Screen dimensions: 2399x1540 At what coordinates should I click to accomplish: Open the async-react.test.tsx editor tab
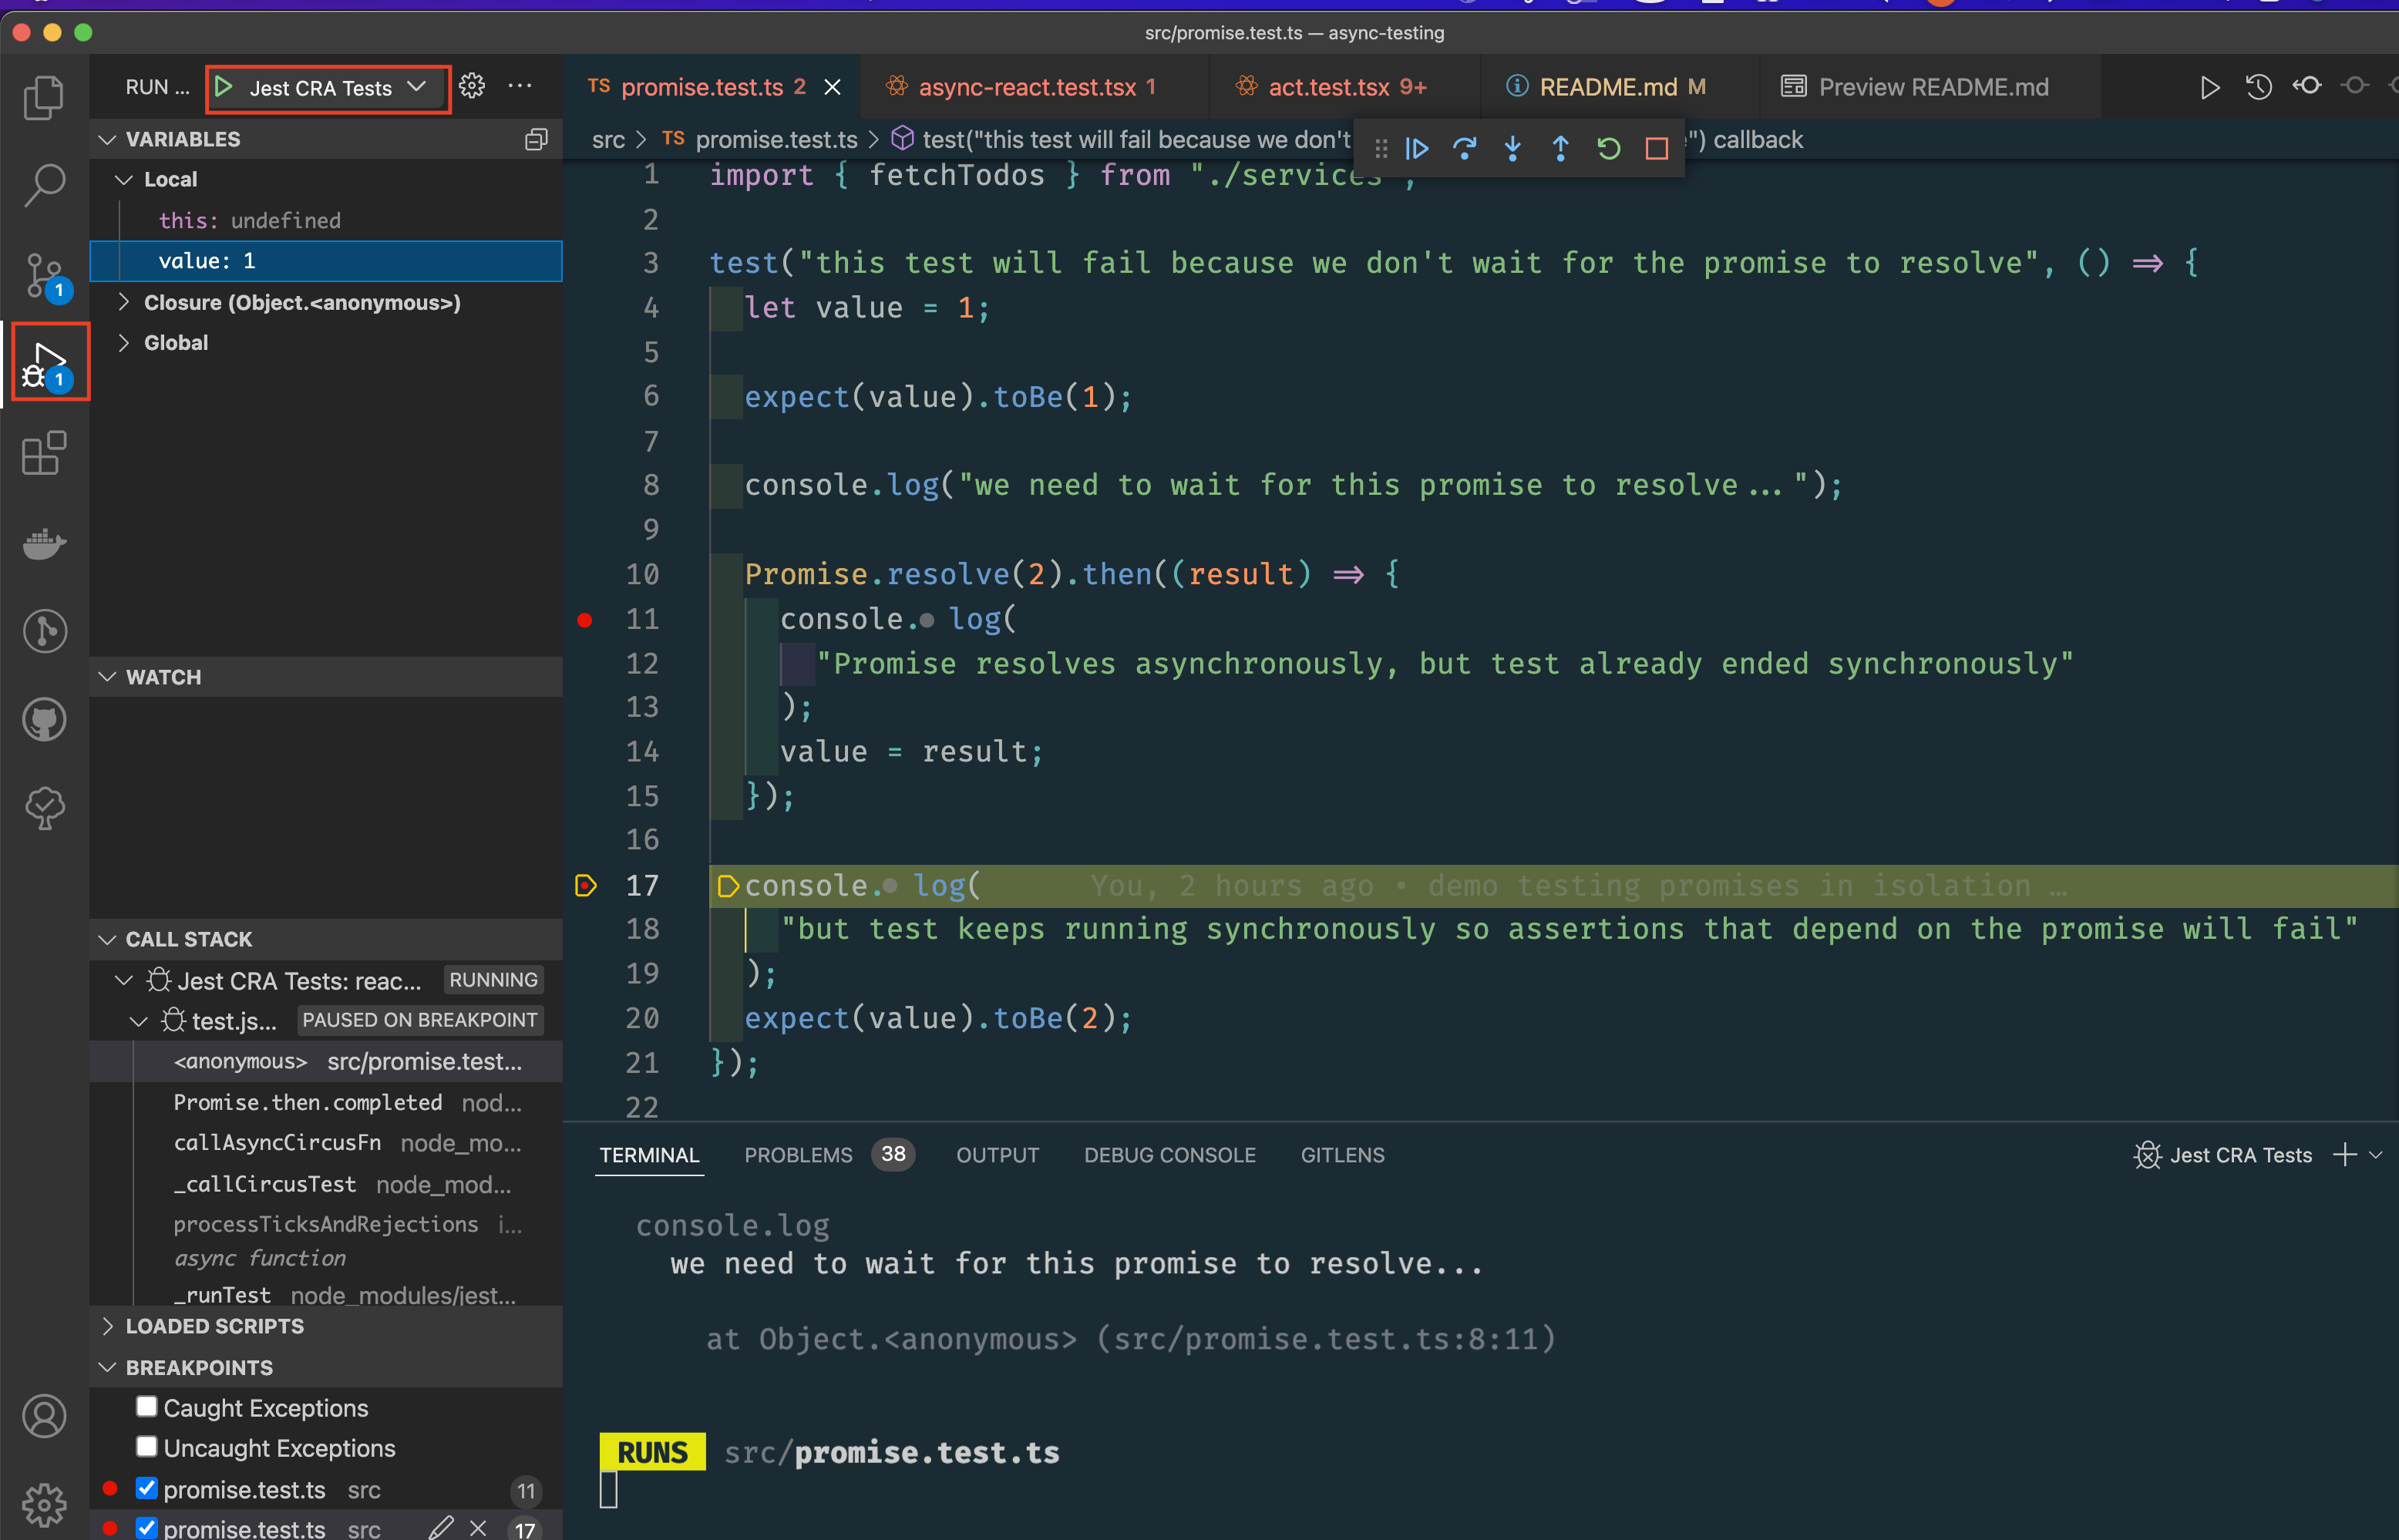click(1026, 87)
